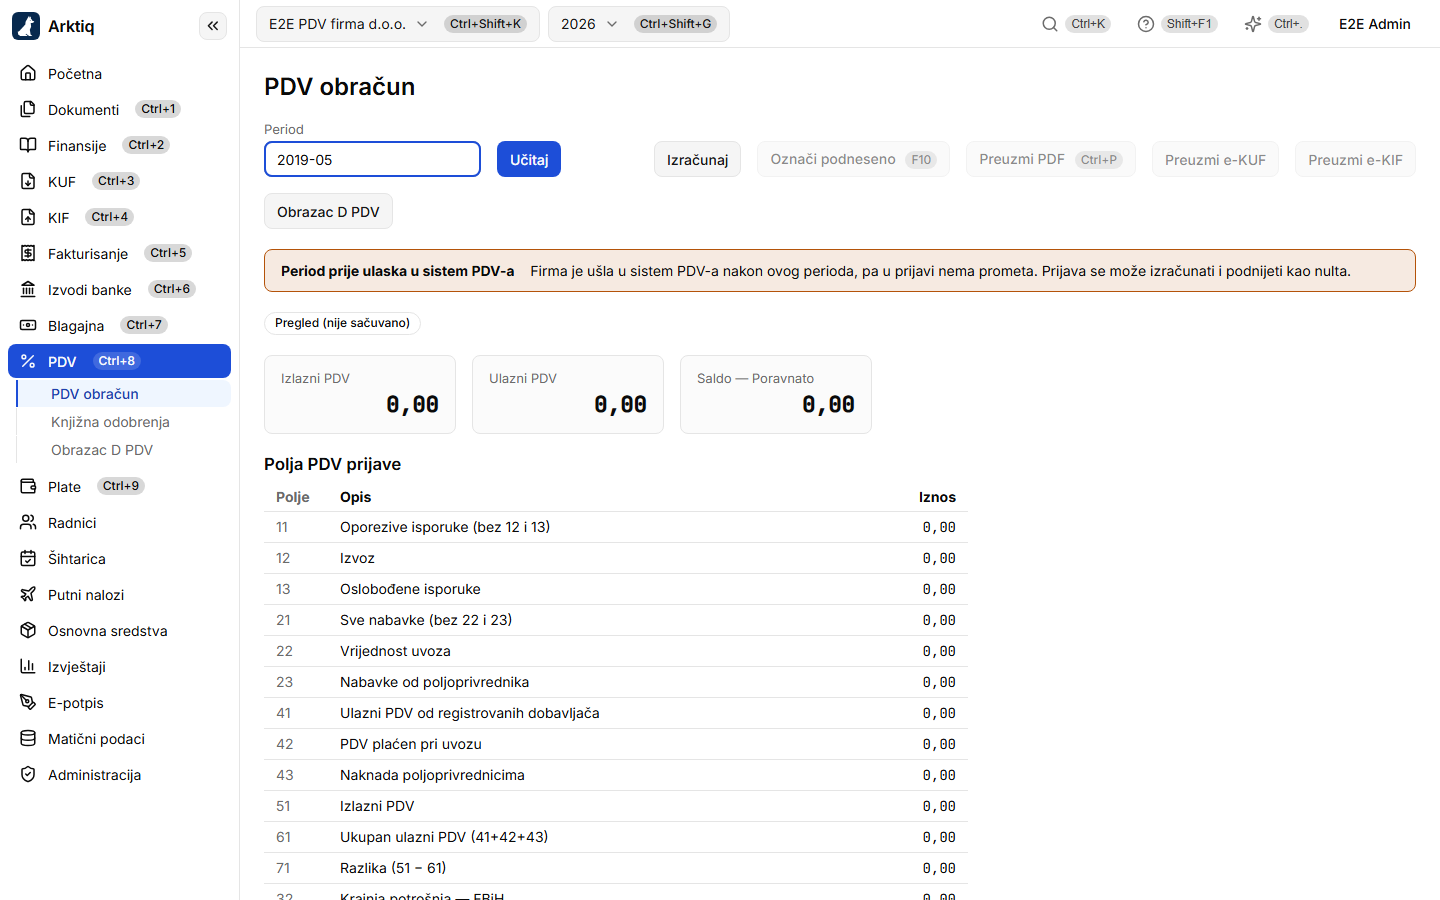Click the 'Oporezive isporuke (bez 12 i 13)' row text
Viewport: 1440px width, 900px height.
pos(445,527)
